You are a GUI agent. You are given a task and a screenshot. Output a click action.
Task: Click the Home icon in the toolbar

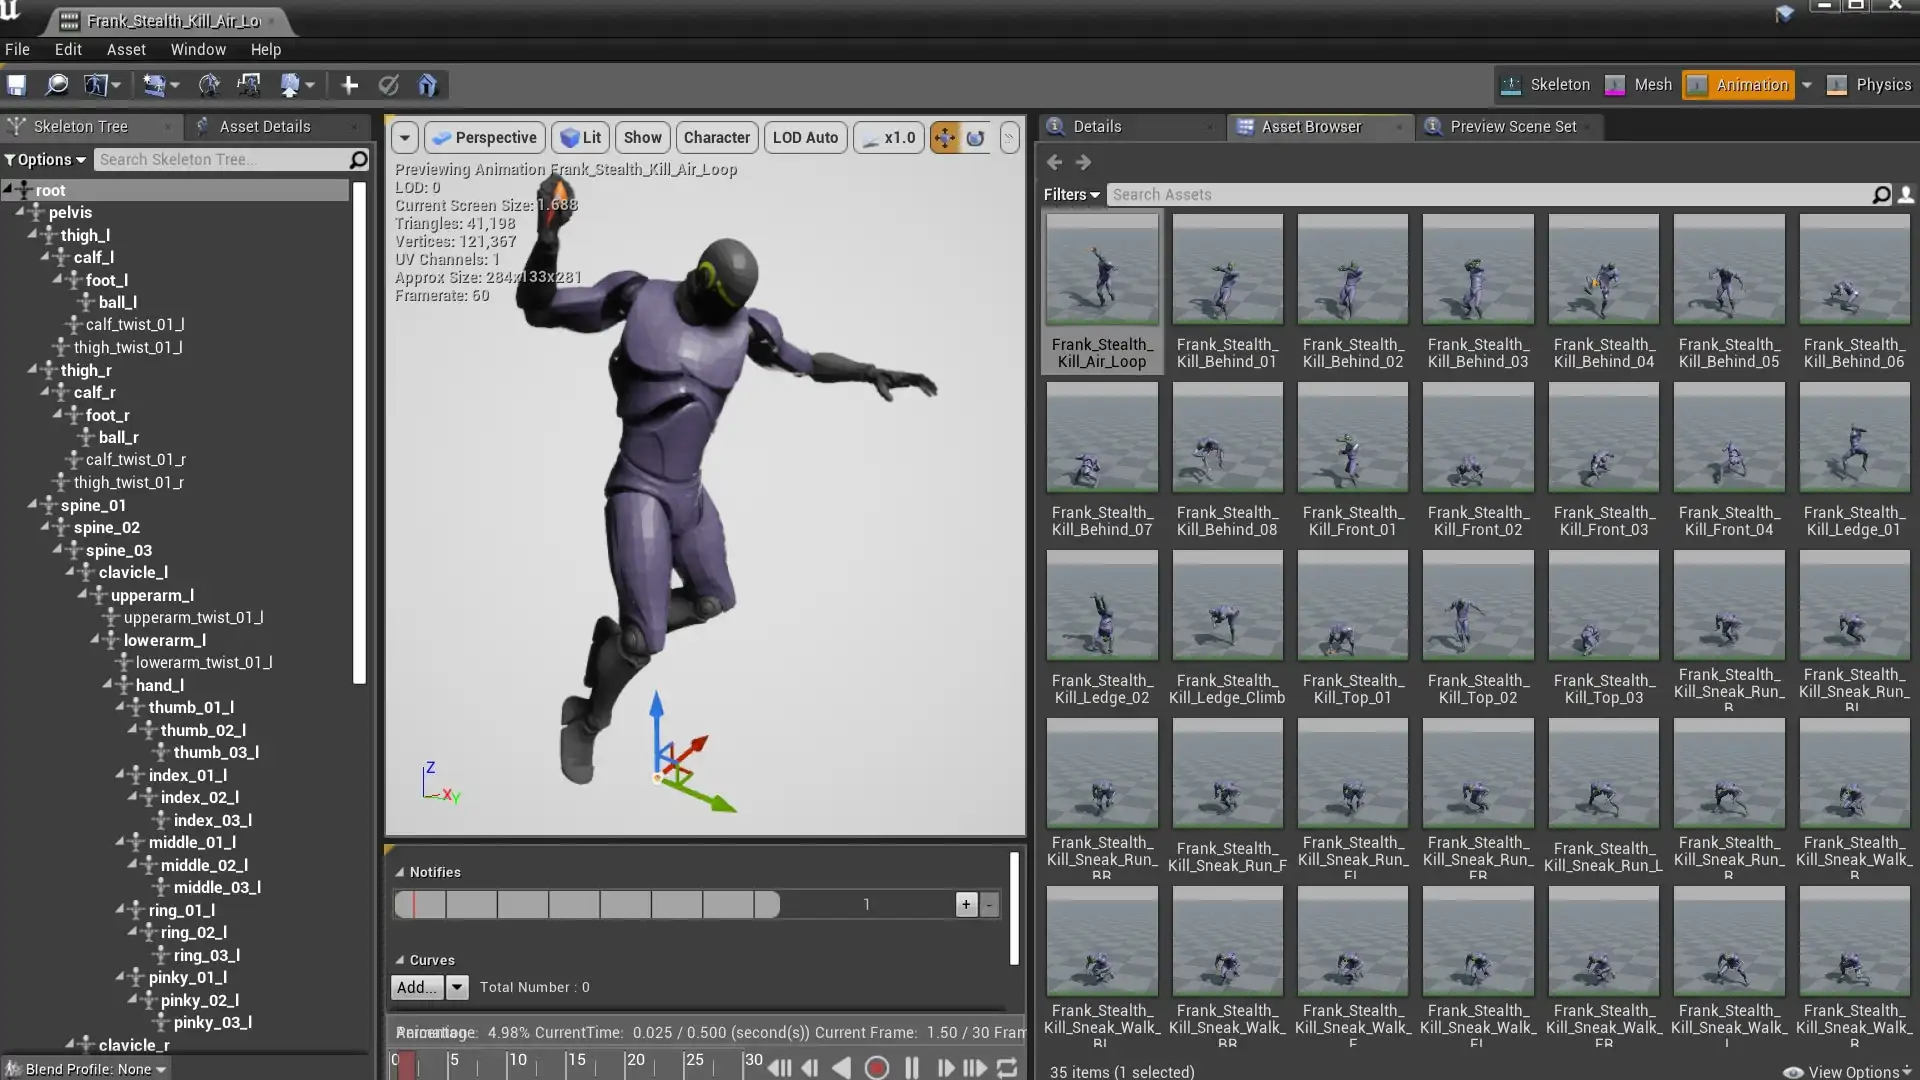point(428,85)
